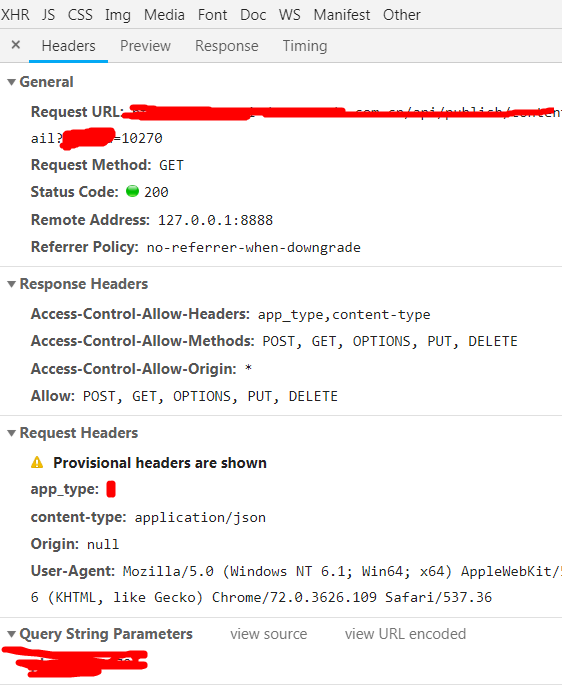Filter requests by JS type
The height and width of the screenshot is (697, 562).
pyautogui.click(x=48, y=15)
